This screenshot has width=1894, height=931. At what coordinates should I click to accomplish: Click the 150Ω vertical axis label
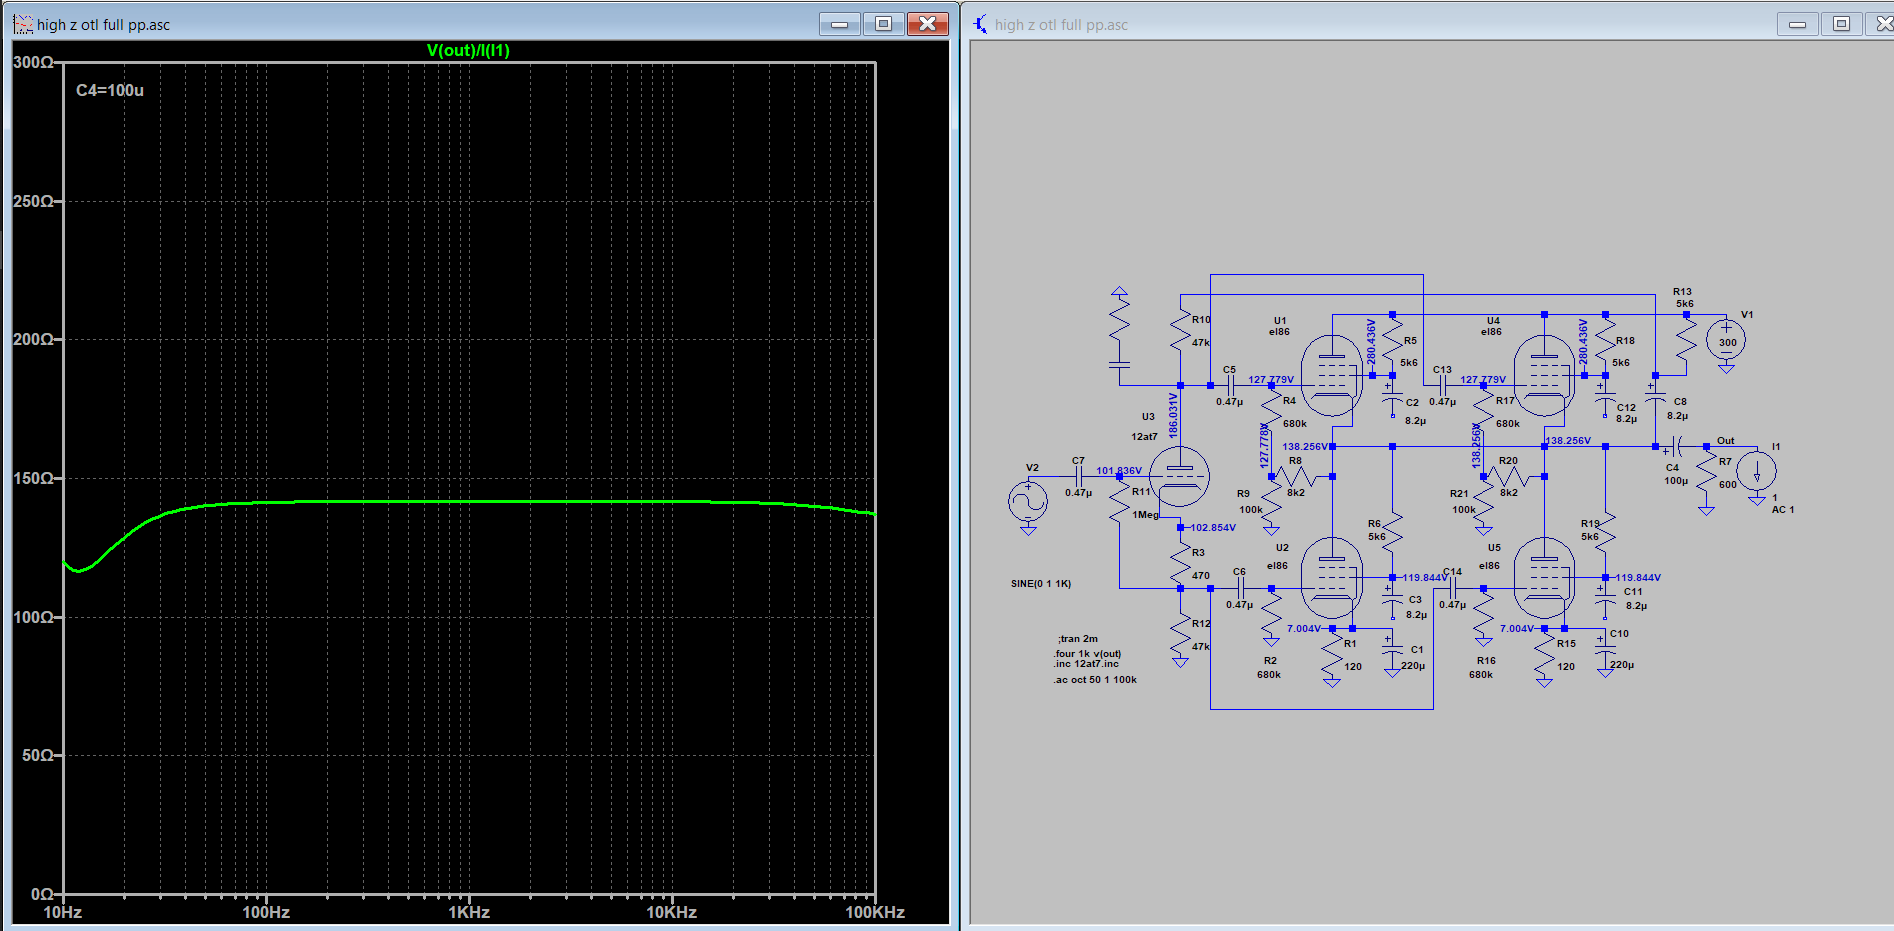[x=33, y=478]
